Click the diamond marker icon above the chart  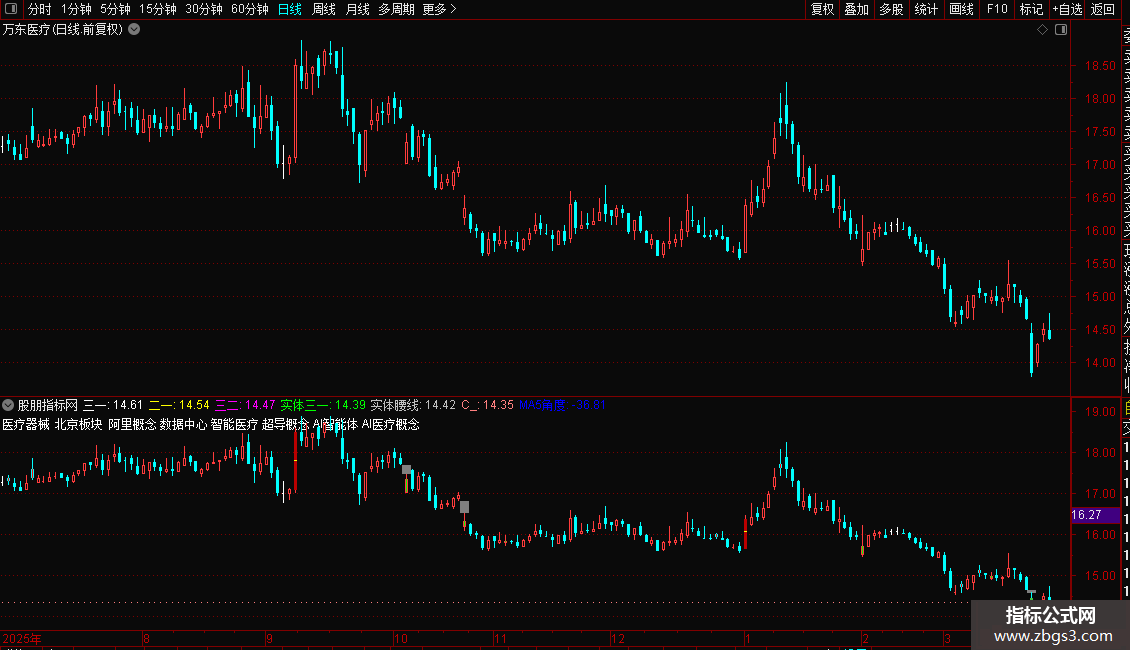coord(1042,30)
